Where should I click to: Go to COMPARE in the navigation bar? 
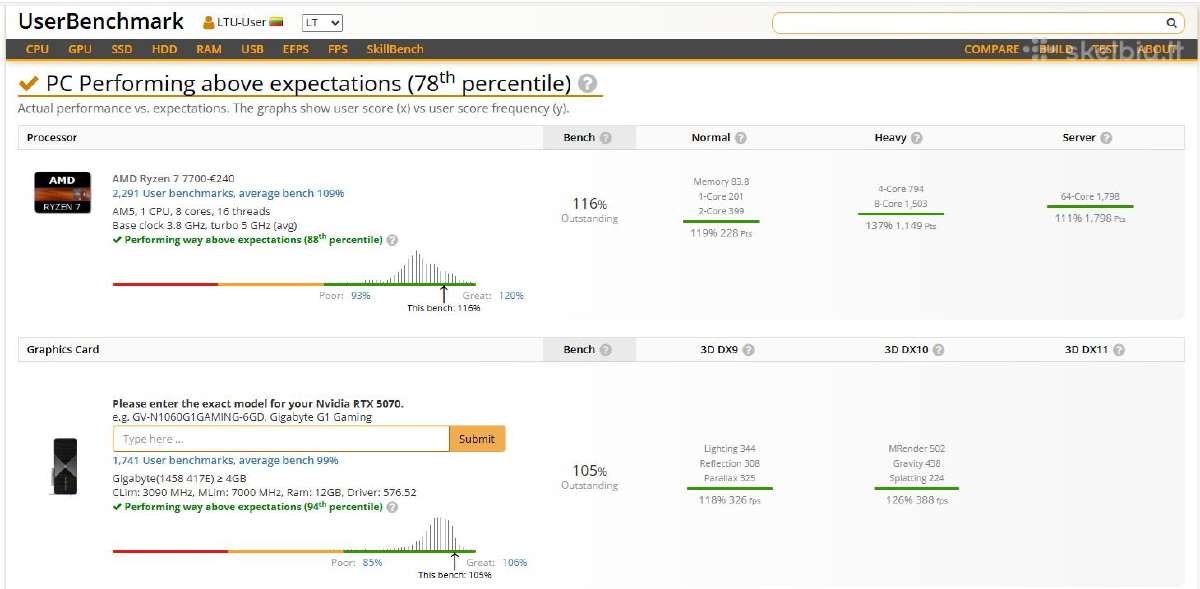[992, 49]
